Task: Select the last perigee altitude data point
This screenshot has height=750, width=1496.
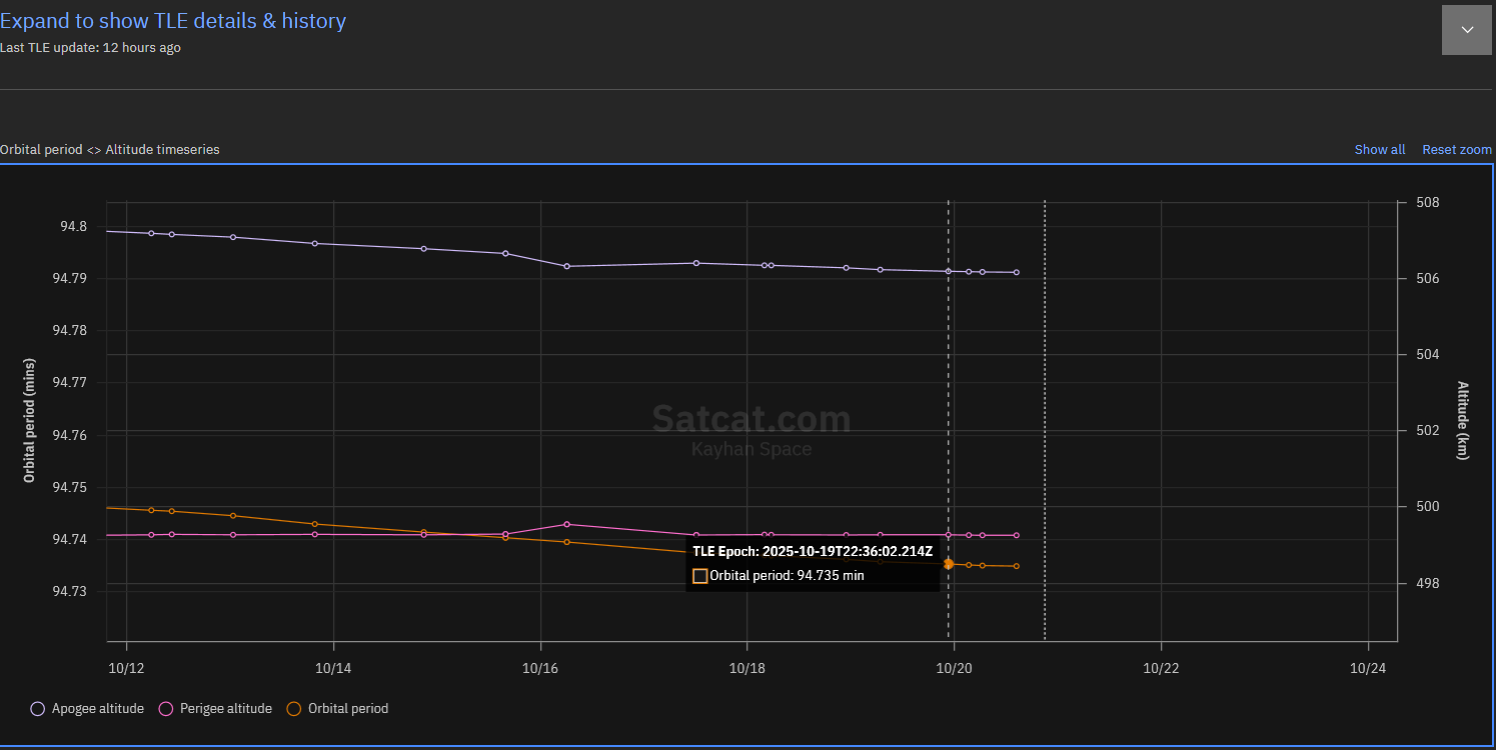Action: coord(1017,536)
